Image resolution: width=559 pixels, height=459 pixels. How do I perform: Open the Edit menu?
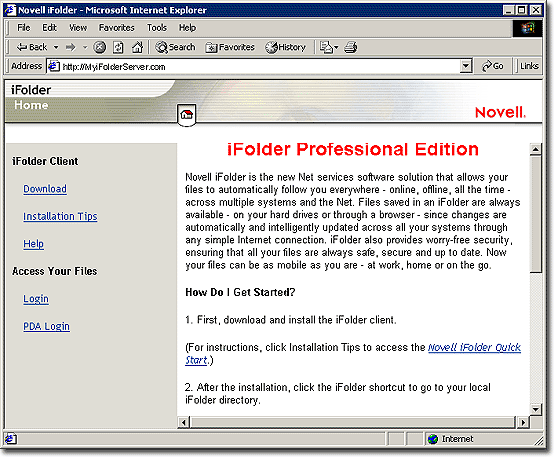(x=50, y=28)
